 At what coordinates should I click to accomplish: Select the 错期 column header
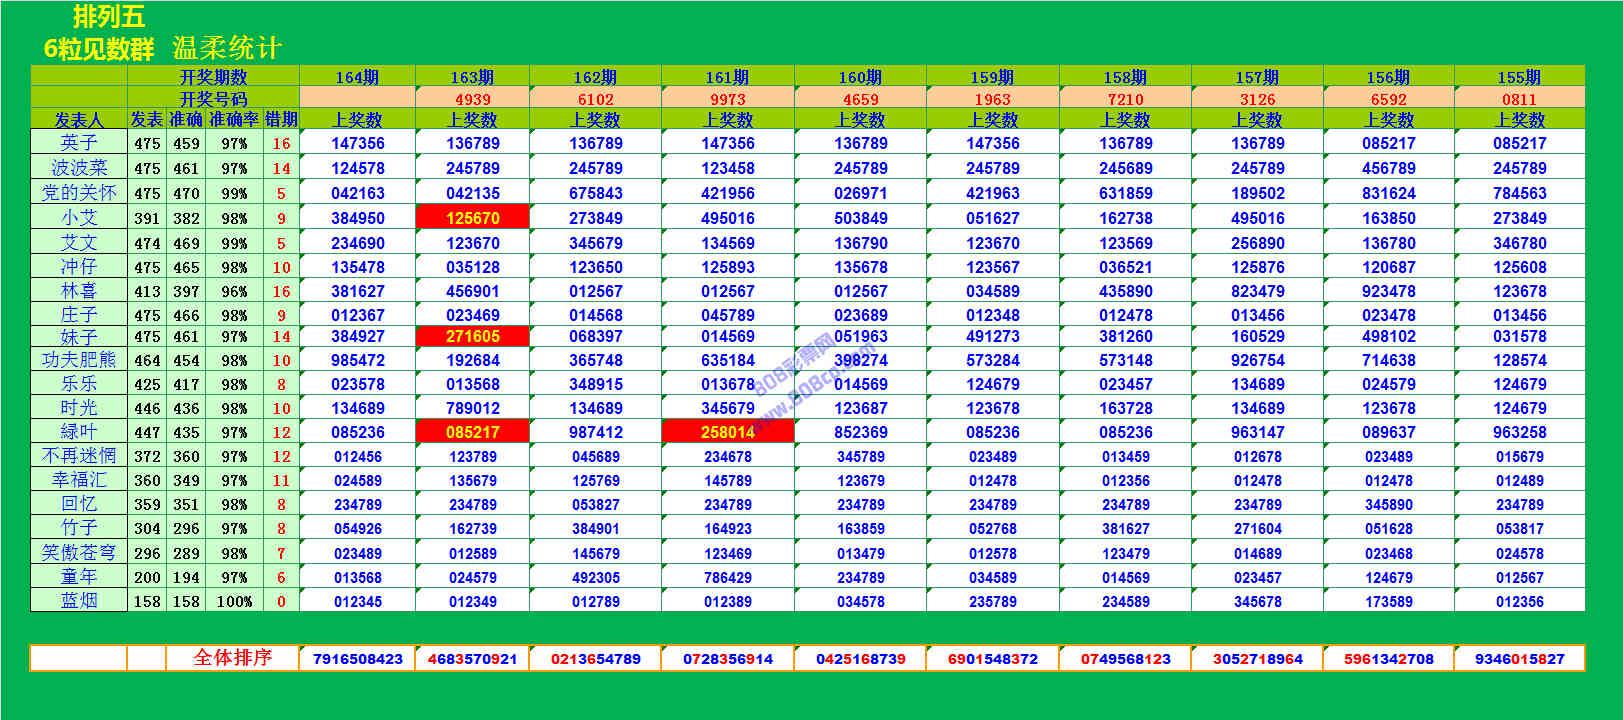point(281,119)
